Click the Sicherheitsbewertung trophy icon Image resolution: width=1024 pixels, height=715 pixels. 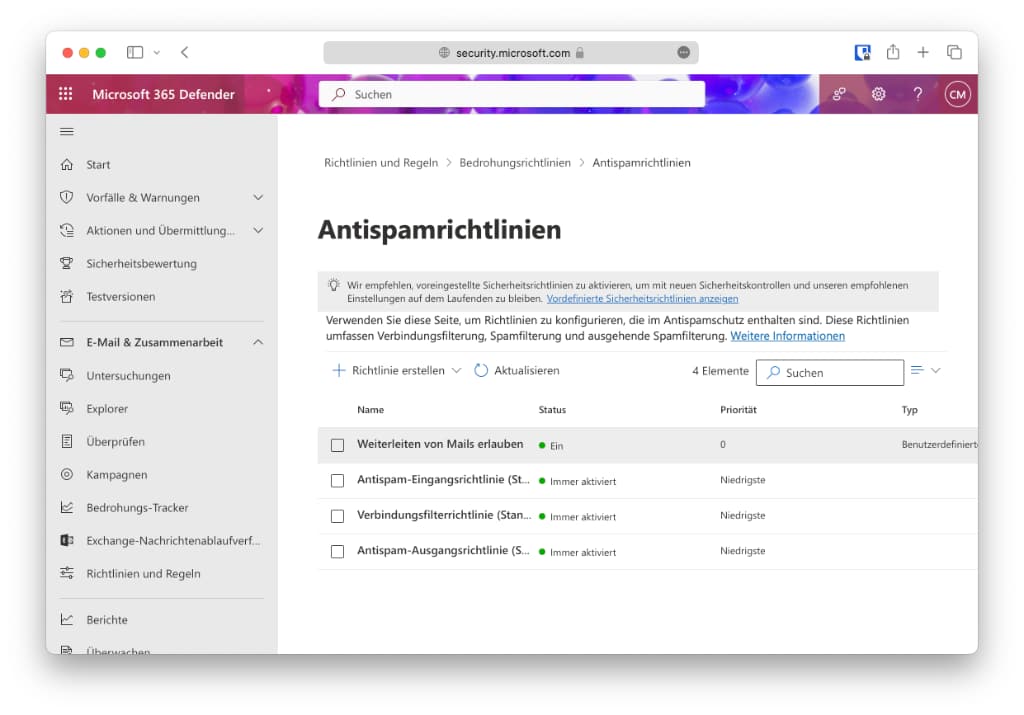click(x=67, y=263)
